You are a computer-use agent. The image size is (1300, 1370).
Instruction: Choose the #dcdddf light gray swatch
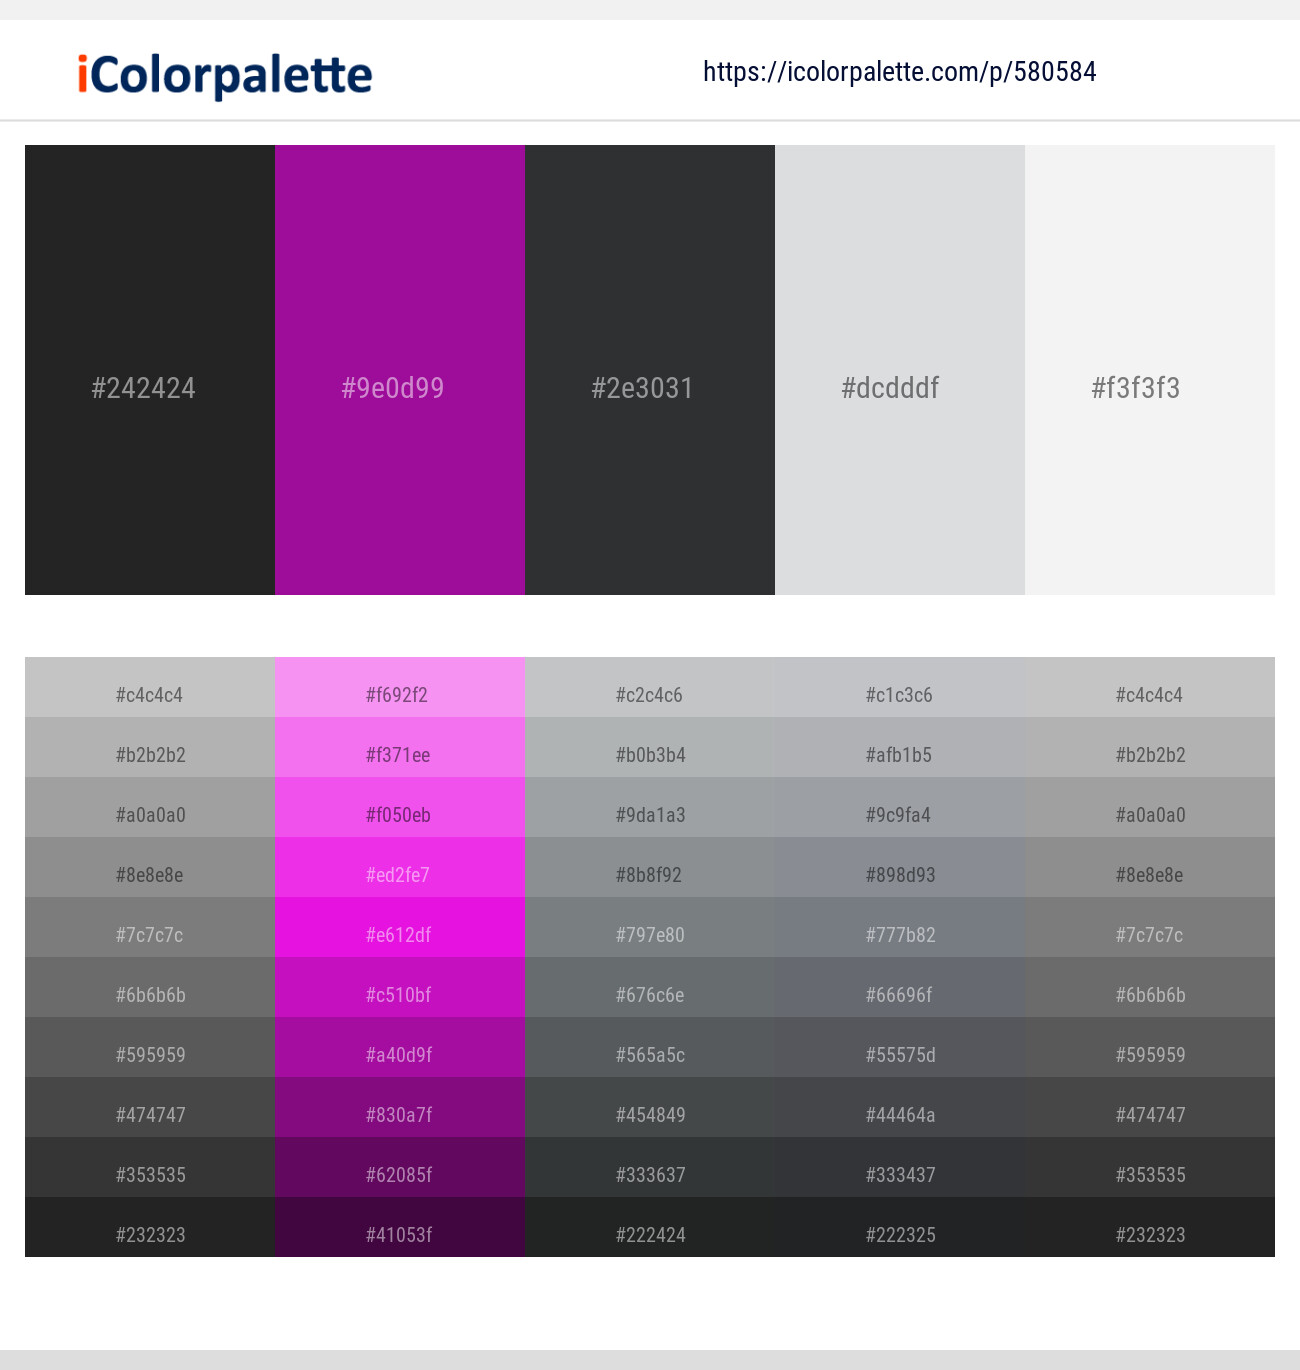900,370
